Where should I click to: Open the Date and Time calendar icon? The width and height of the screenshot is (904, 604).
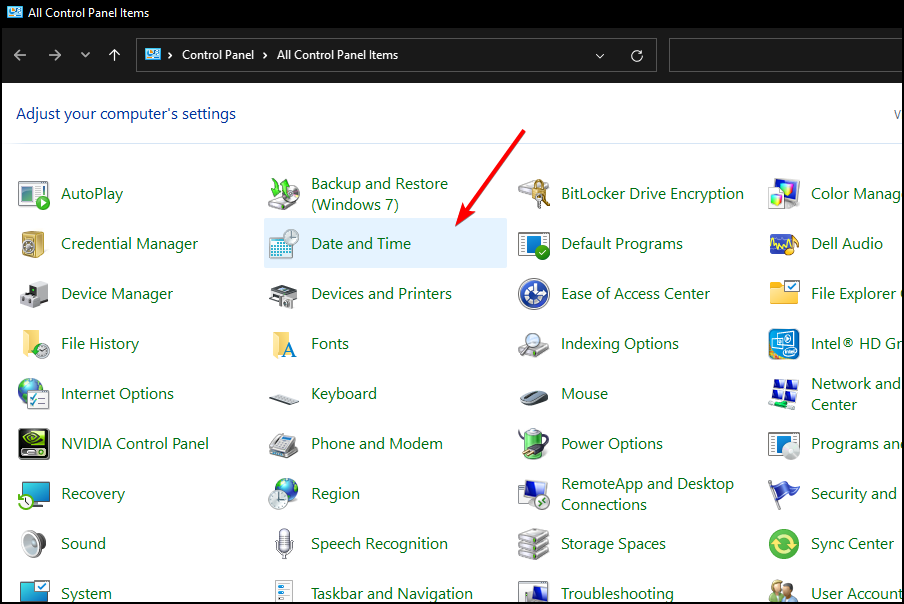click(284, 244)
